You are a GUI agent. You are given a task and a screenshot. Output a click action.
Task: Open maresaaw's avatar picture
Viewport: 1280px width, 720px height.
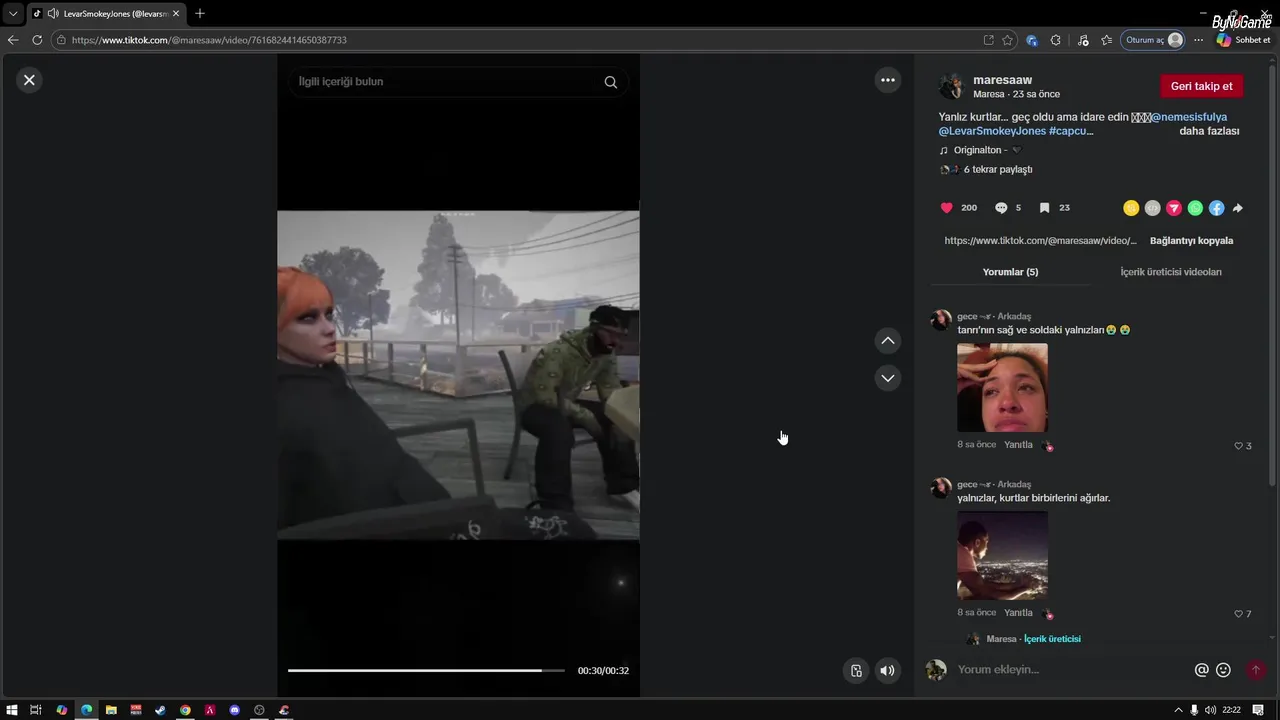tap(951, 86)
